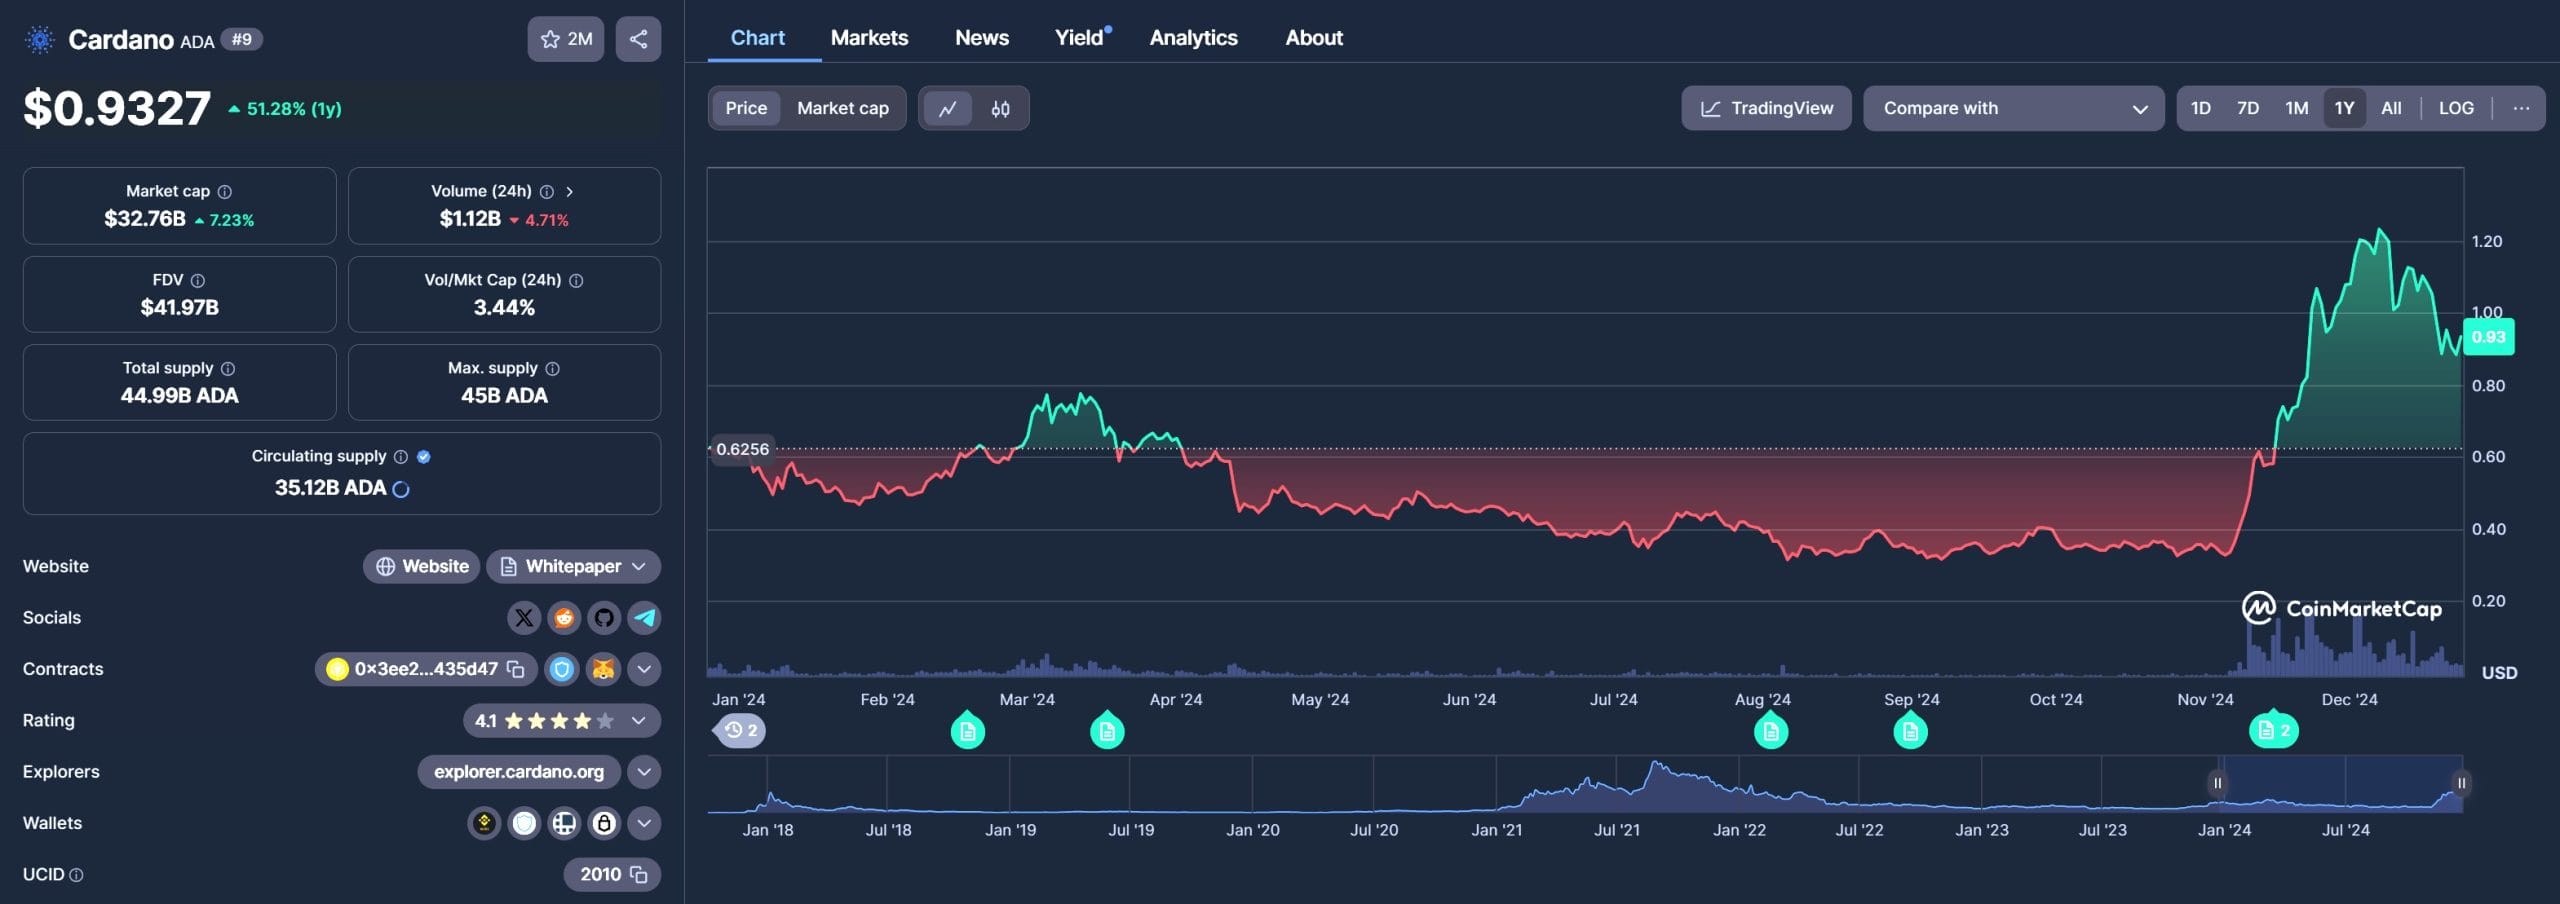Open Cardano's GitHub social link
The image size is (2560, 904).
click(x=604, y=618)
